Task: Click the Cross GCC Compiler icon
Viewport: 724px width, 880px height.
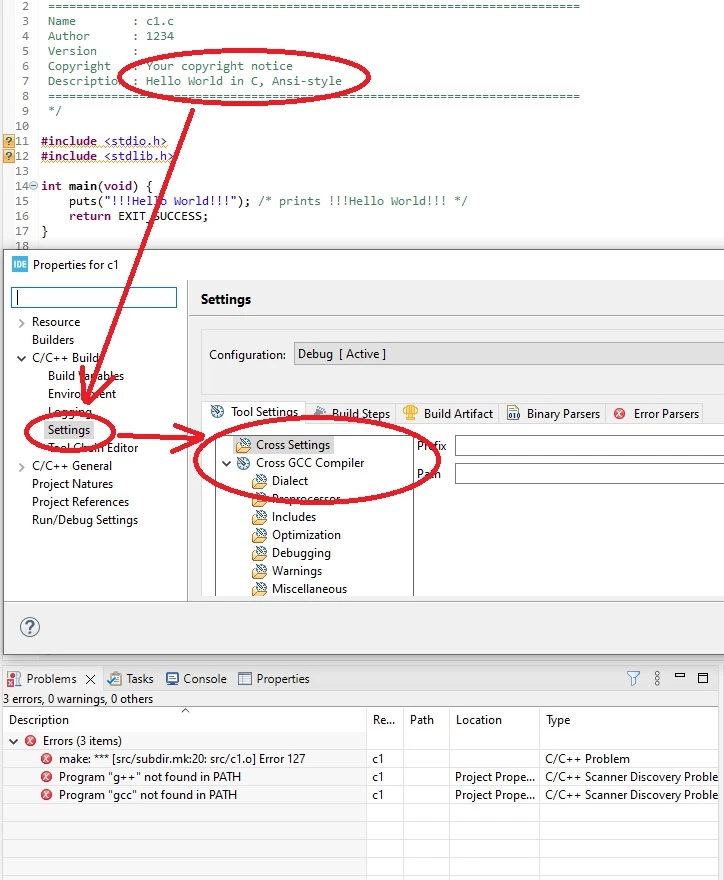Action: 244,464
